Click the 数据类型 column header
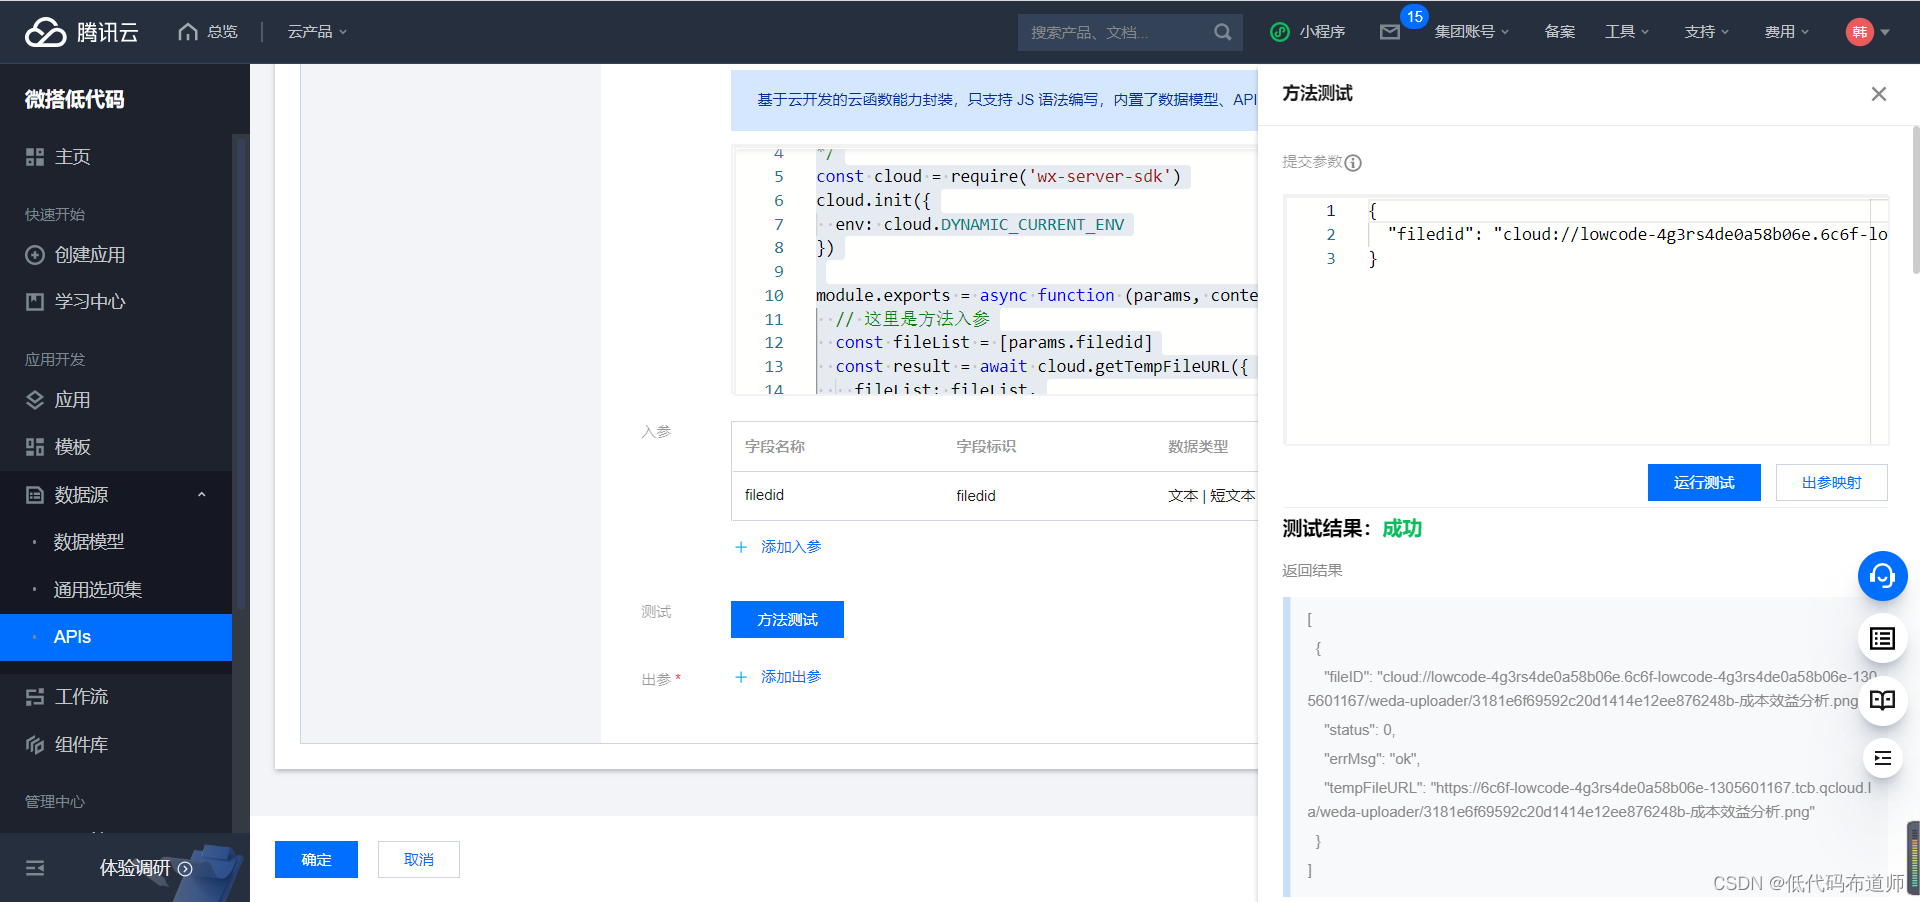 1198,447
